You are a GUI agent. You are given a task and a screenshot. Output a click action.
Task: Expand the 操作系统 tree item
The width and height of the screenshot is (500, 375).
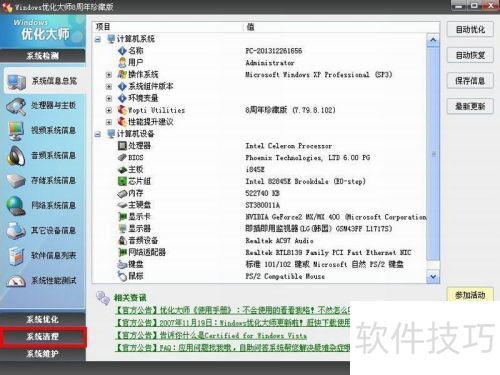(x=109, y=75)
